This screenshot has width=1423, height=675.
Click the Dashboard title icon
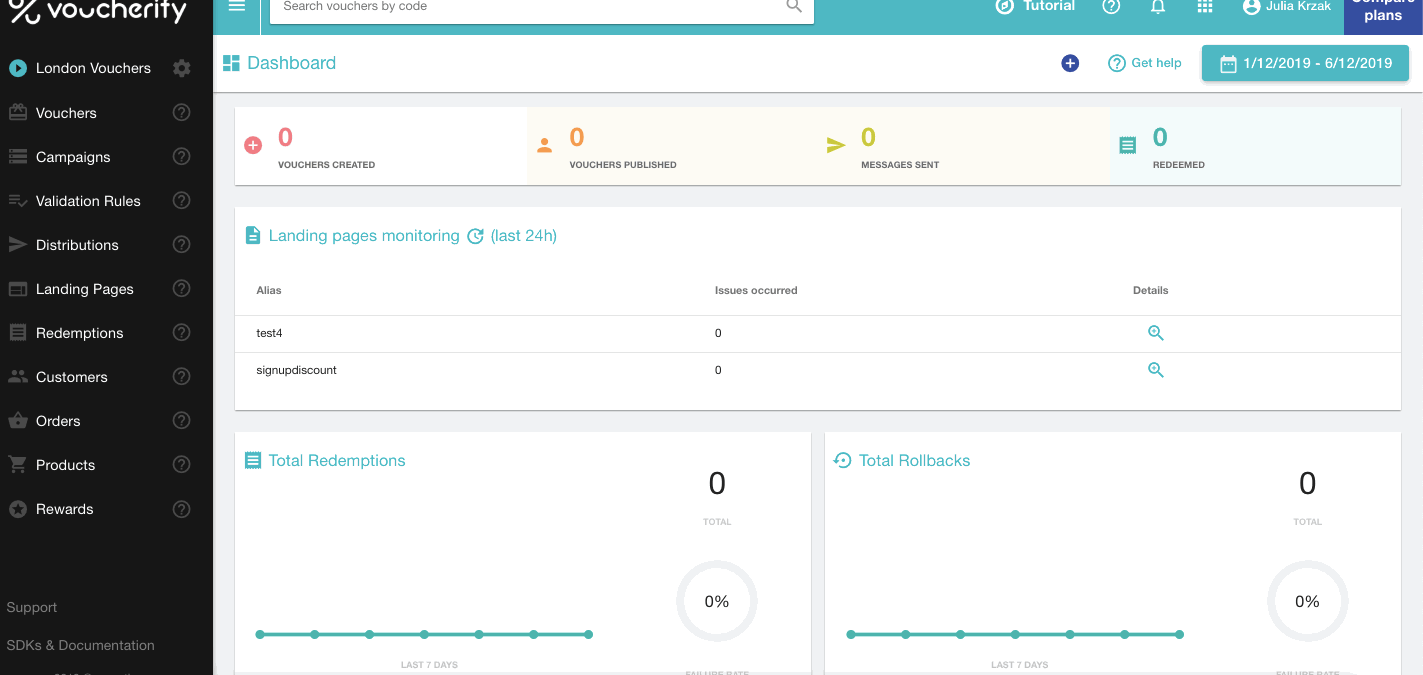point(231,63)
